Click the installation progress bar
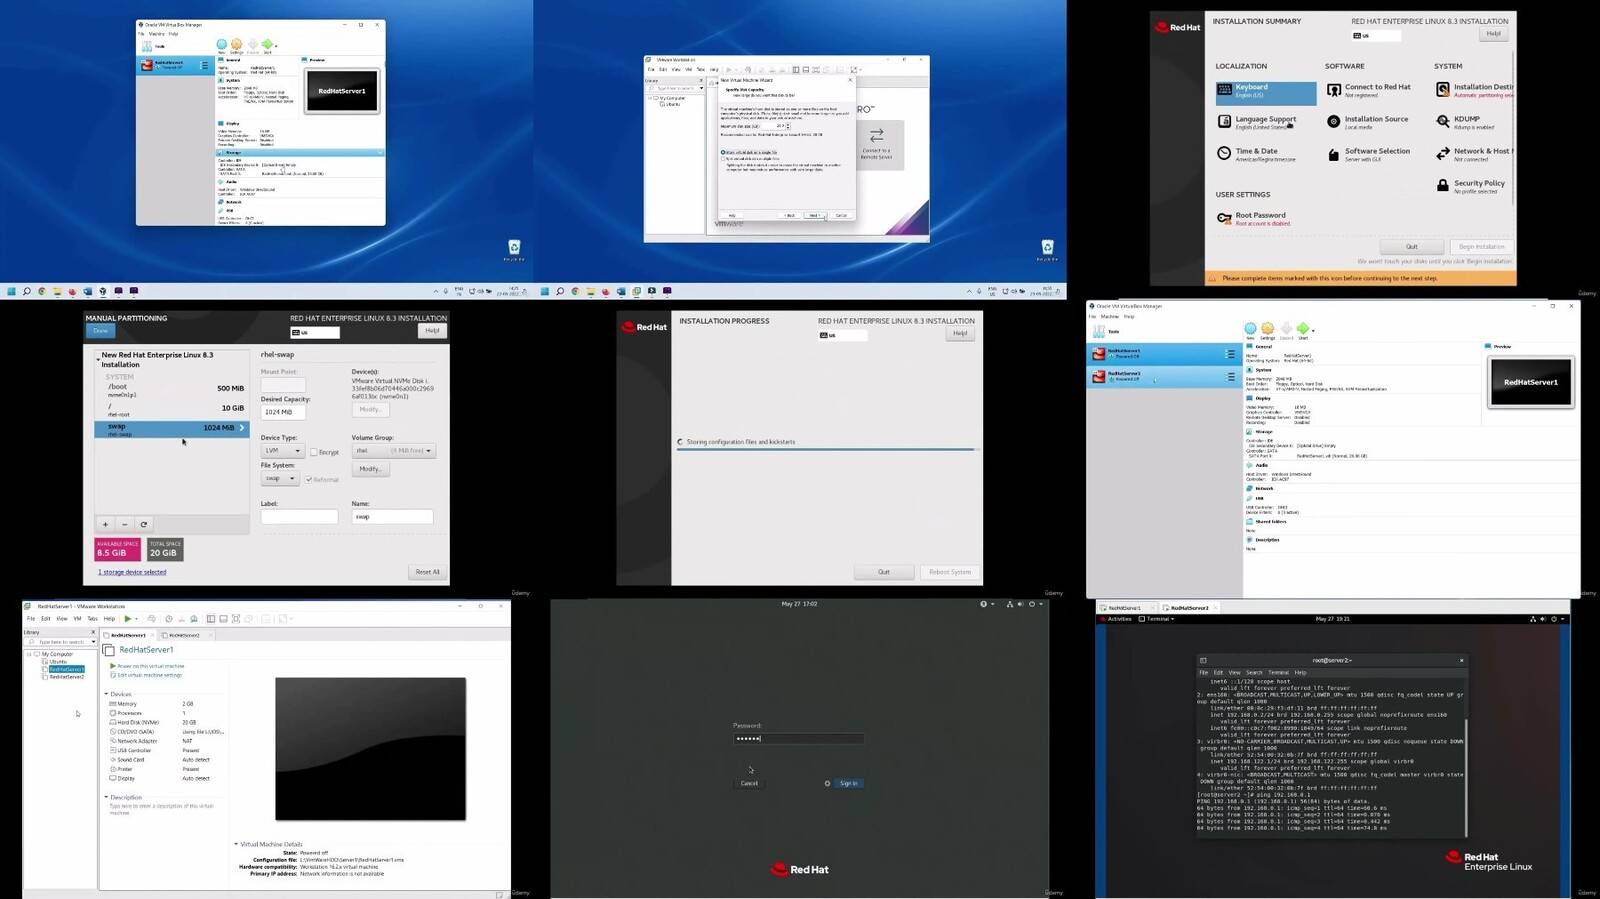Viewport: 1600px width, 899px height. (826, 450)
